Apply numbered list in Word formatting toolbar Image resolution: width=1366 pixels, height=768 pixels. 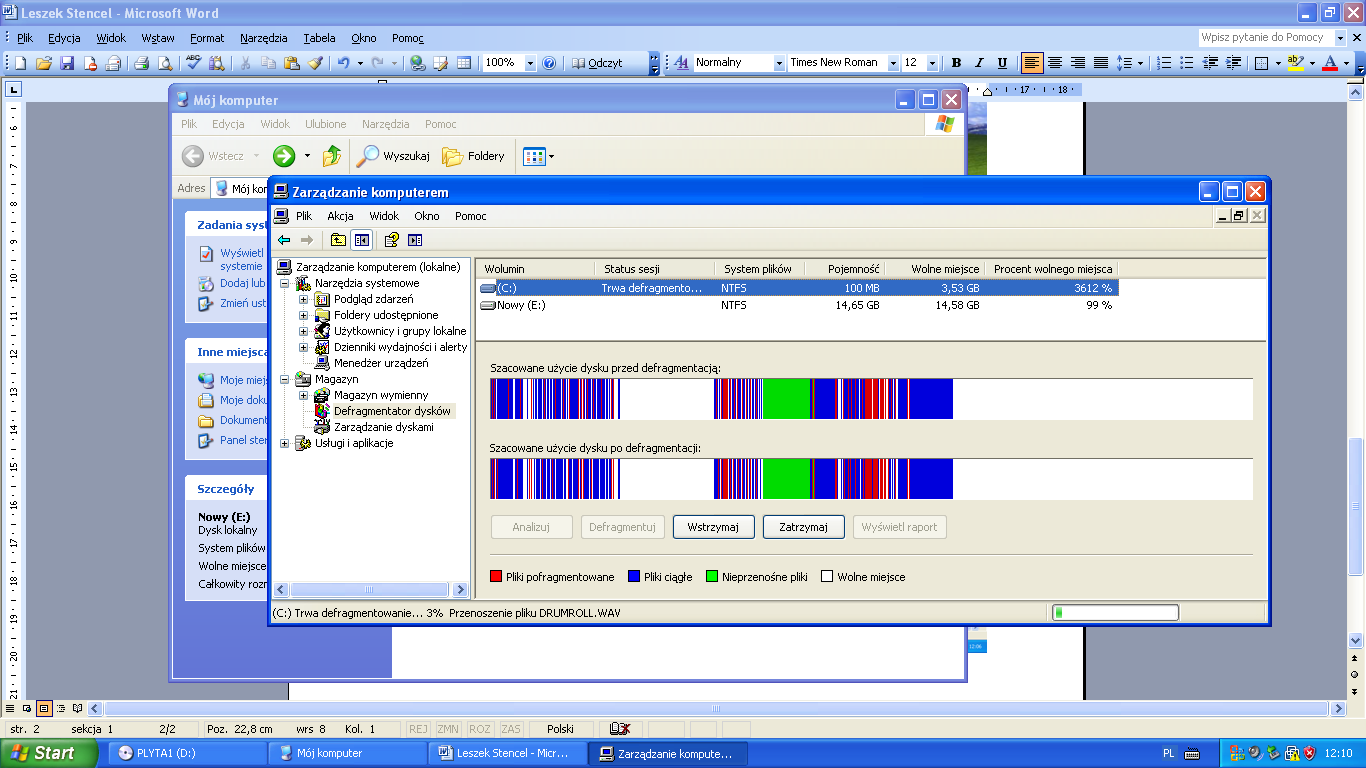point(1164,63)
